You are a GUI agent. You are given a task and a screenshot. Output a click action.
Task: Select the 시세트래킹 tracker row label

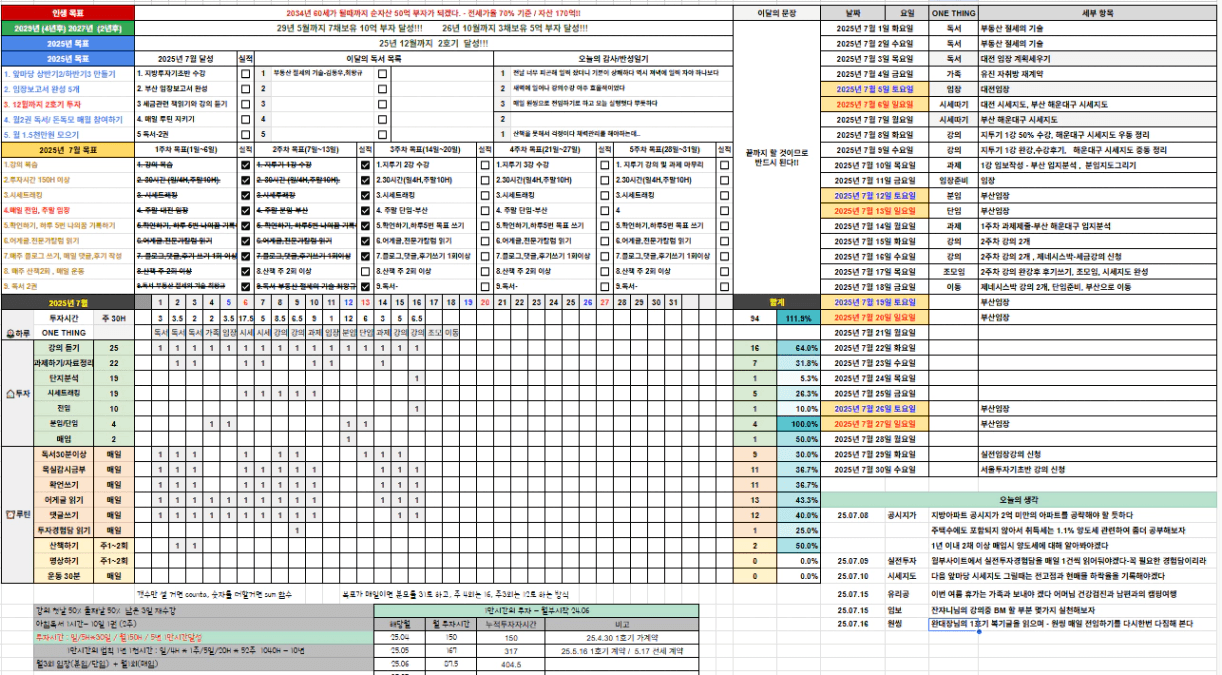(63, 393)
